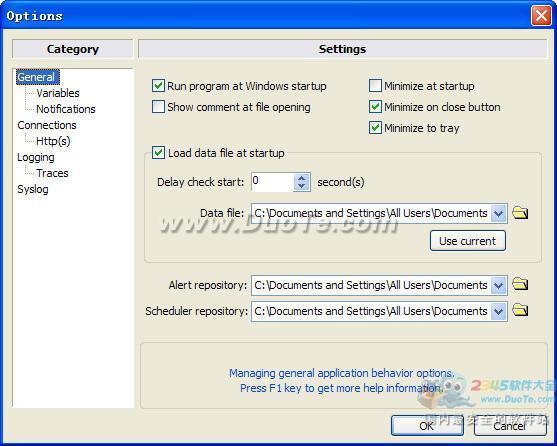Click folder icon beside Scheduler repository
This screenshot has width=557, height=446.
(520, 311)
